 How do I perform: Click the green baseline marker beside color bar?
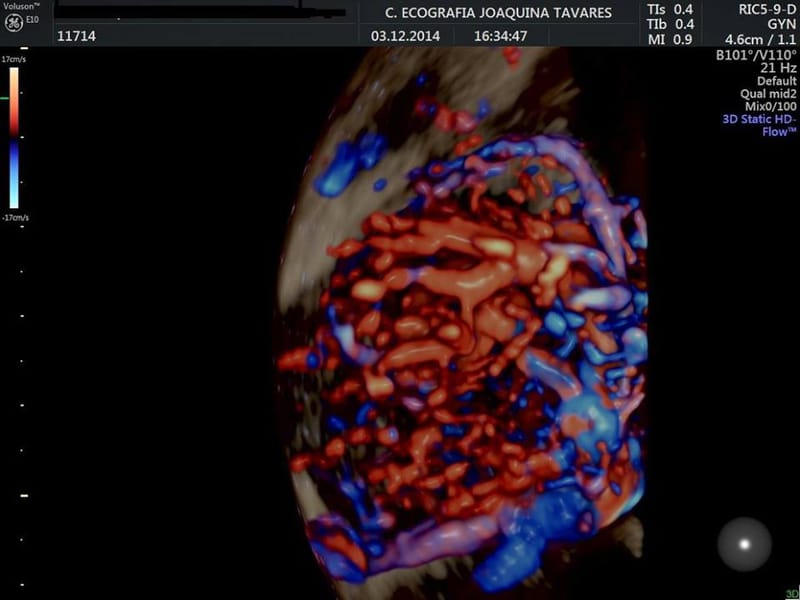5,98
